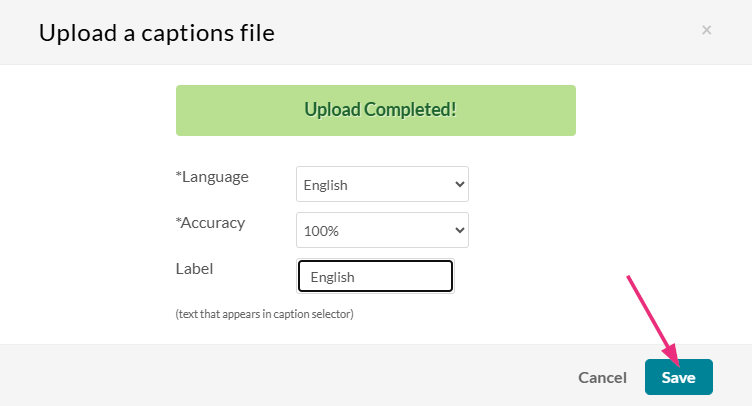
Task: Click the *Accuracy field label
Action: click(x=210, y=223)
